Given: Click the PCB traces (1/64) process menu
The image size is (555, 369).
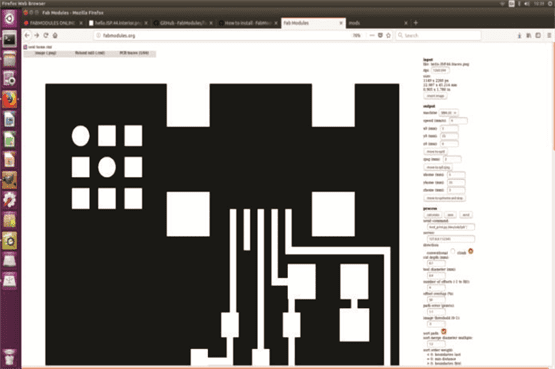Looking at the screenshot, I should 134,53.
